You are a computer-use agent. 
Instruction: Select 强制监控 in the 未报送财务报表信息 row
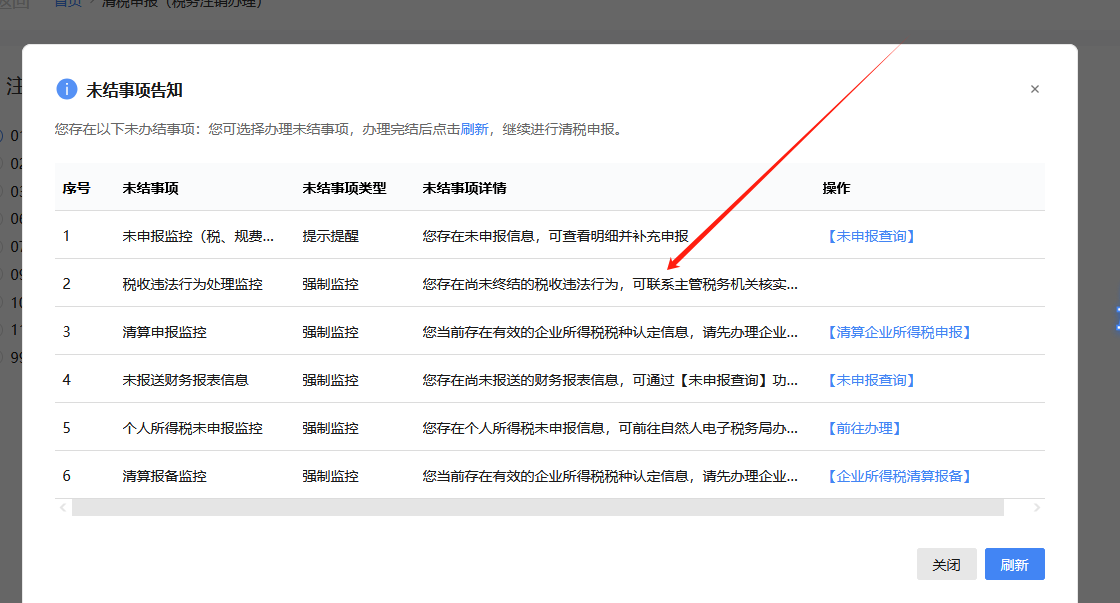[330, 380]
